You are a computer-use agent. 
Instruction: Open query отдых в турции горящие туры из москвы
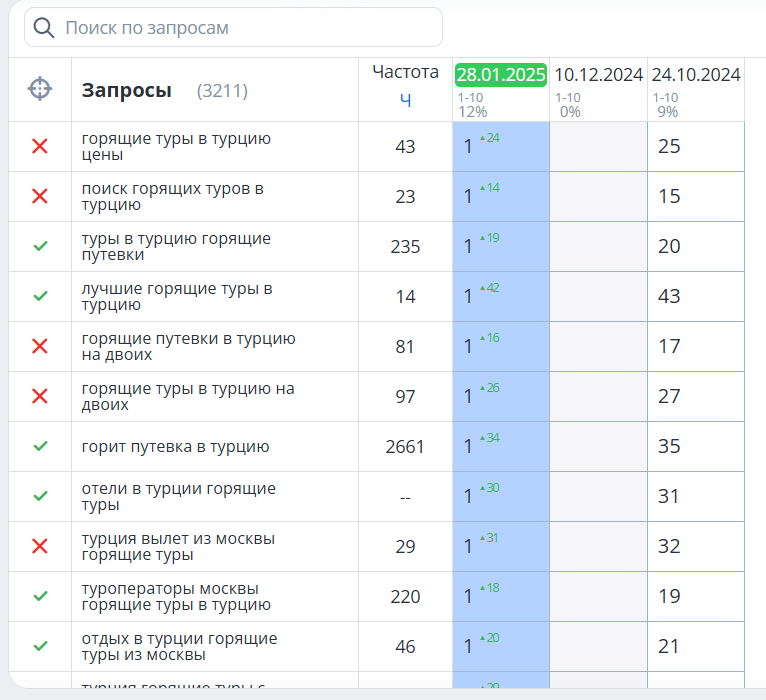point(180,646)
